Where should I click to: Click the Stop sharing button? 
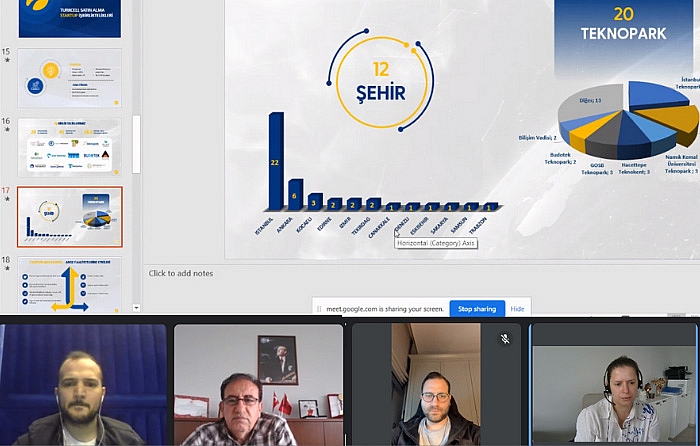pyautogui.click(x=477, y=308)
